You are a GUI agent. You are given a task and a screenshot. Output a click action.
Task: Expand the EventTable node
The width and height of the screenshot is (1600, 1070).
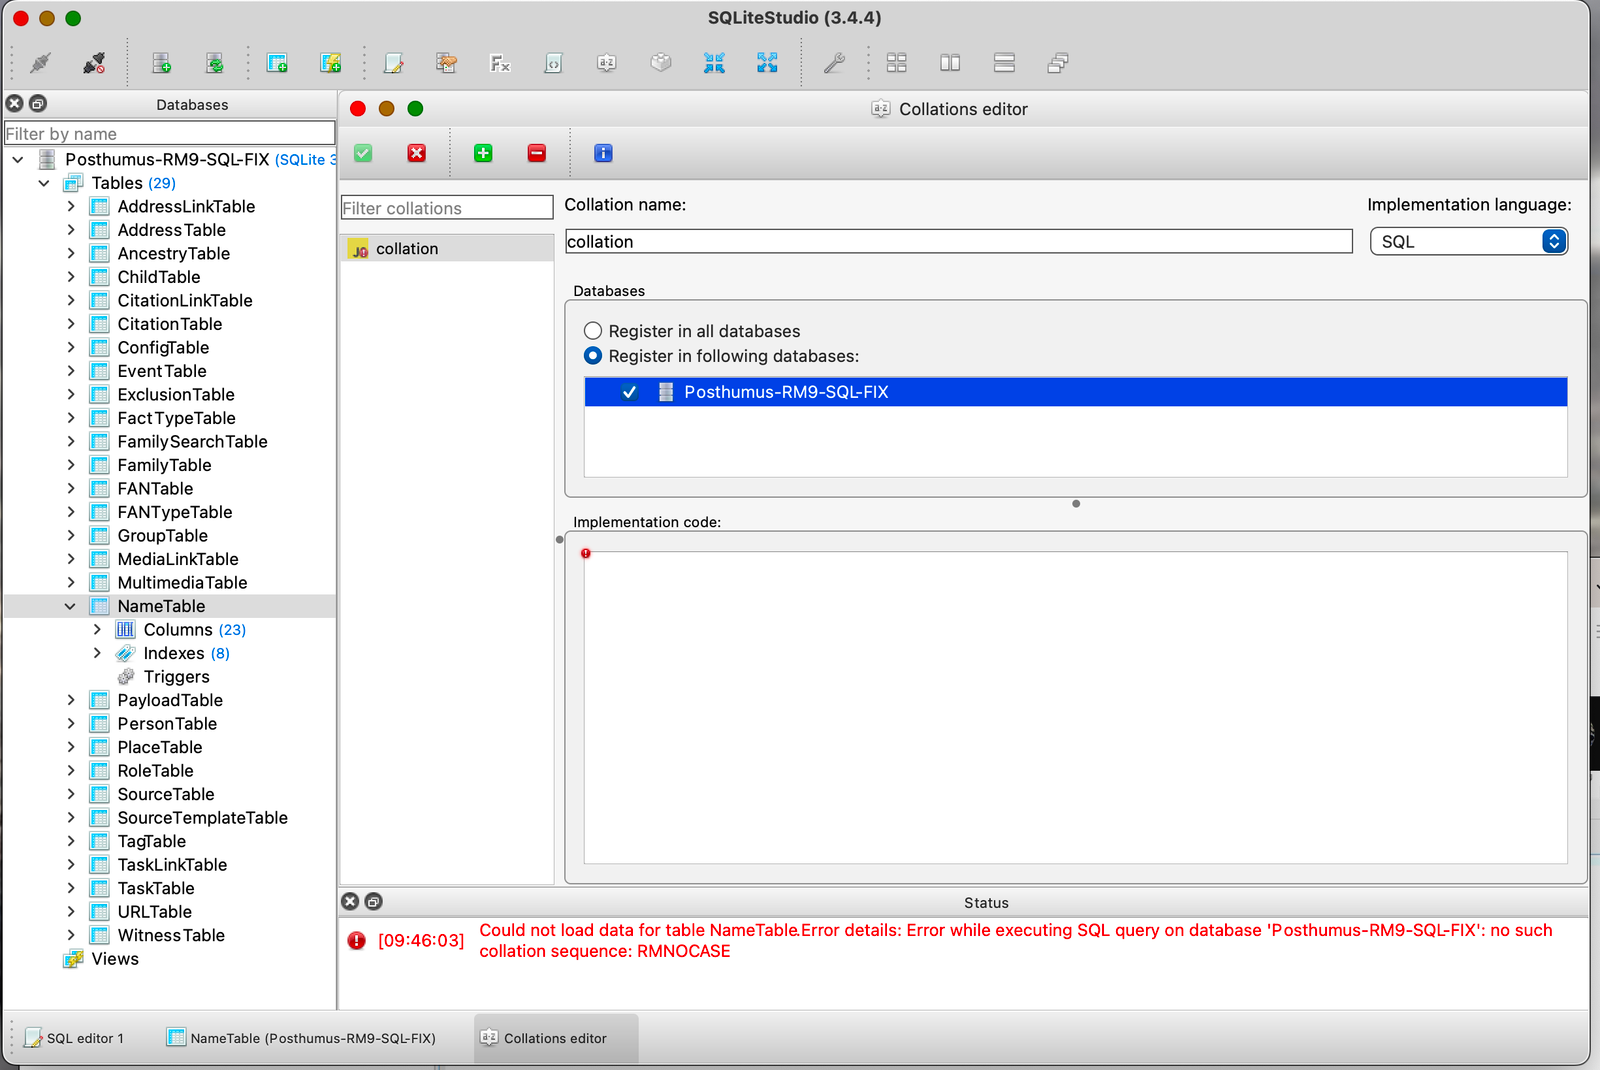[x=70, y=371]
